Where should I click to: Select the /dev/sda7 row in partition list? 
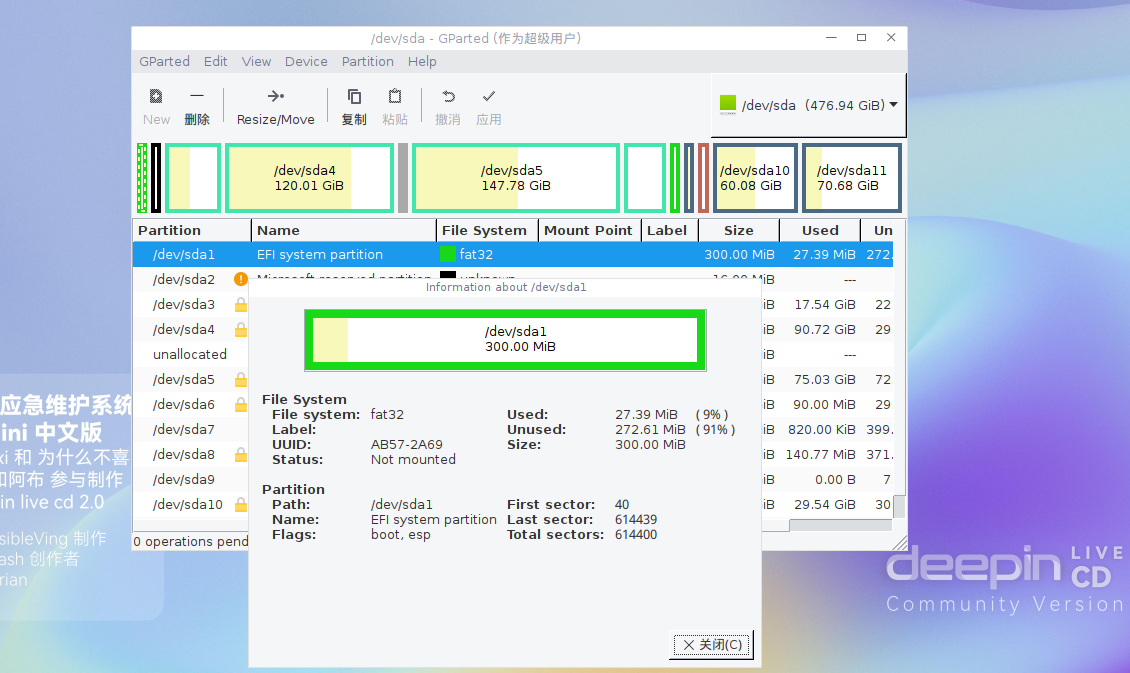pos(183,430)
